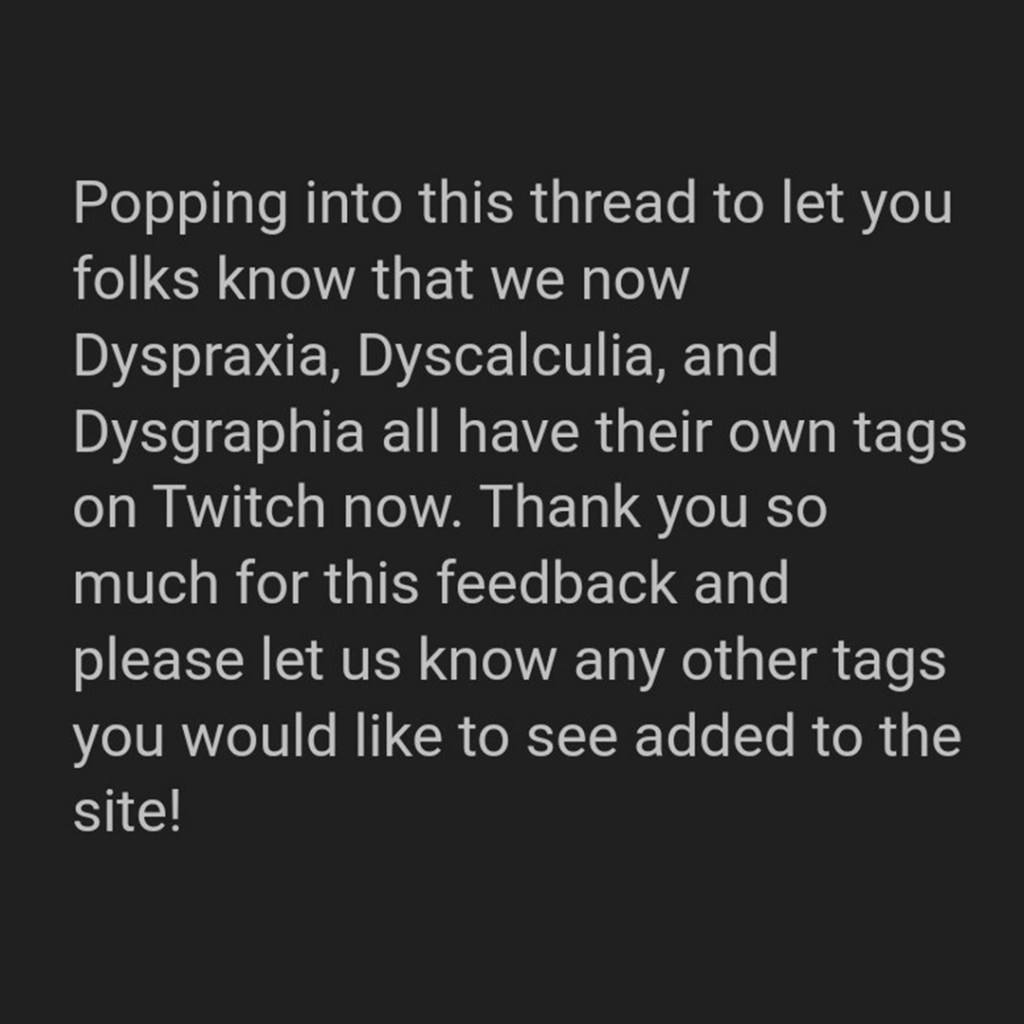
Task: Click the word "site!" at the end
Action: 127,811
